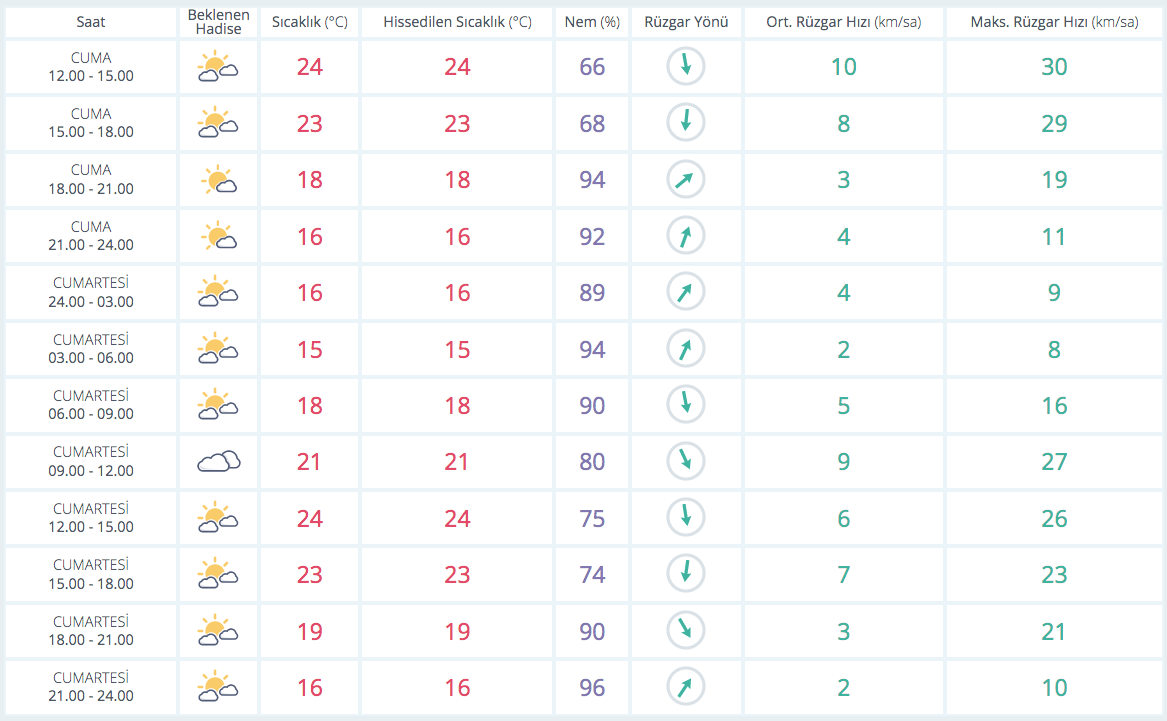Viewport: 1167px width, 721px height.
Task: Click the partly cloudy icon for Cuma 12.00 - 15.00
Action: coord(217,67)
